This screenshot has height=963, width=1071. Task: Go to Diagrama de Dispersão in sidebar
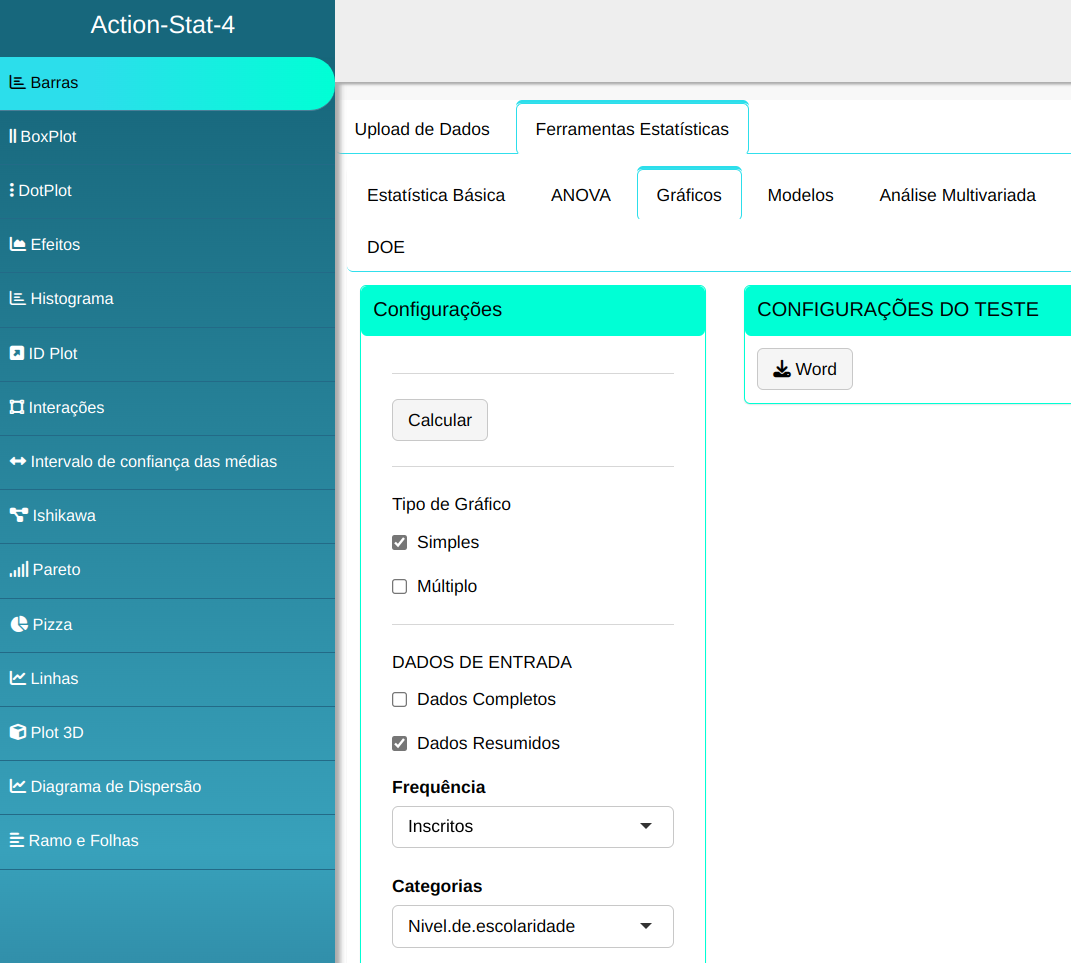(x=115, y=786)
